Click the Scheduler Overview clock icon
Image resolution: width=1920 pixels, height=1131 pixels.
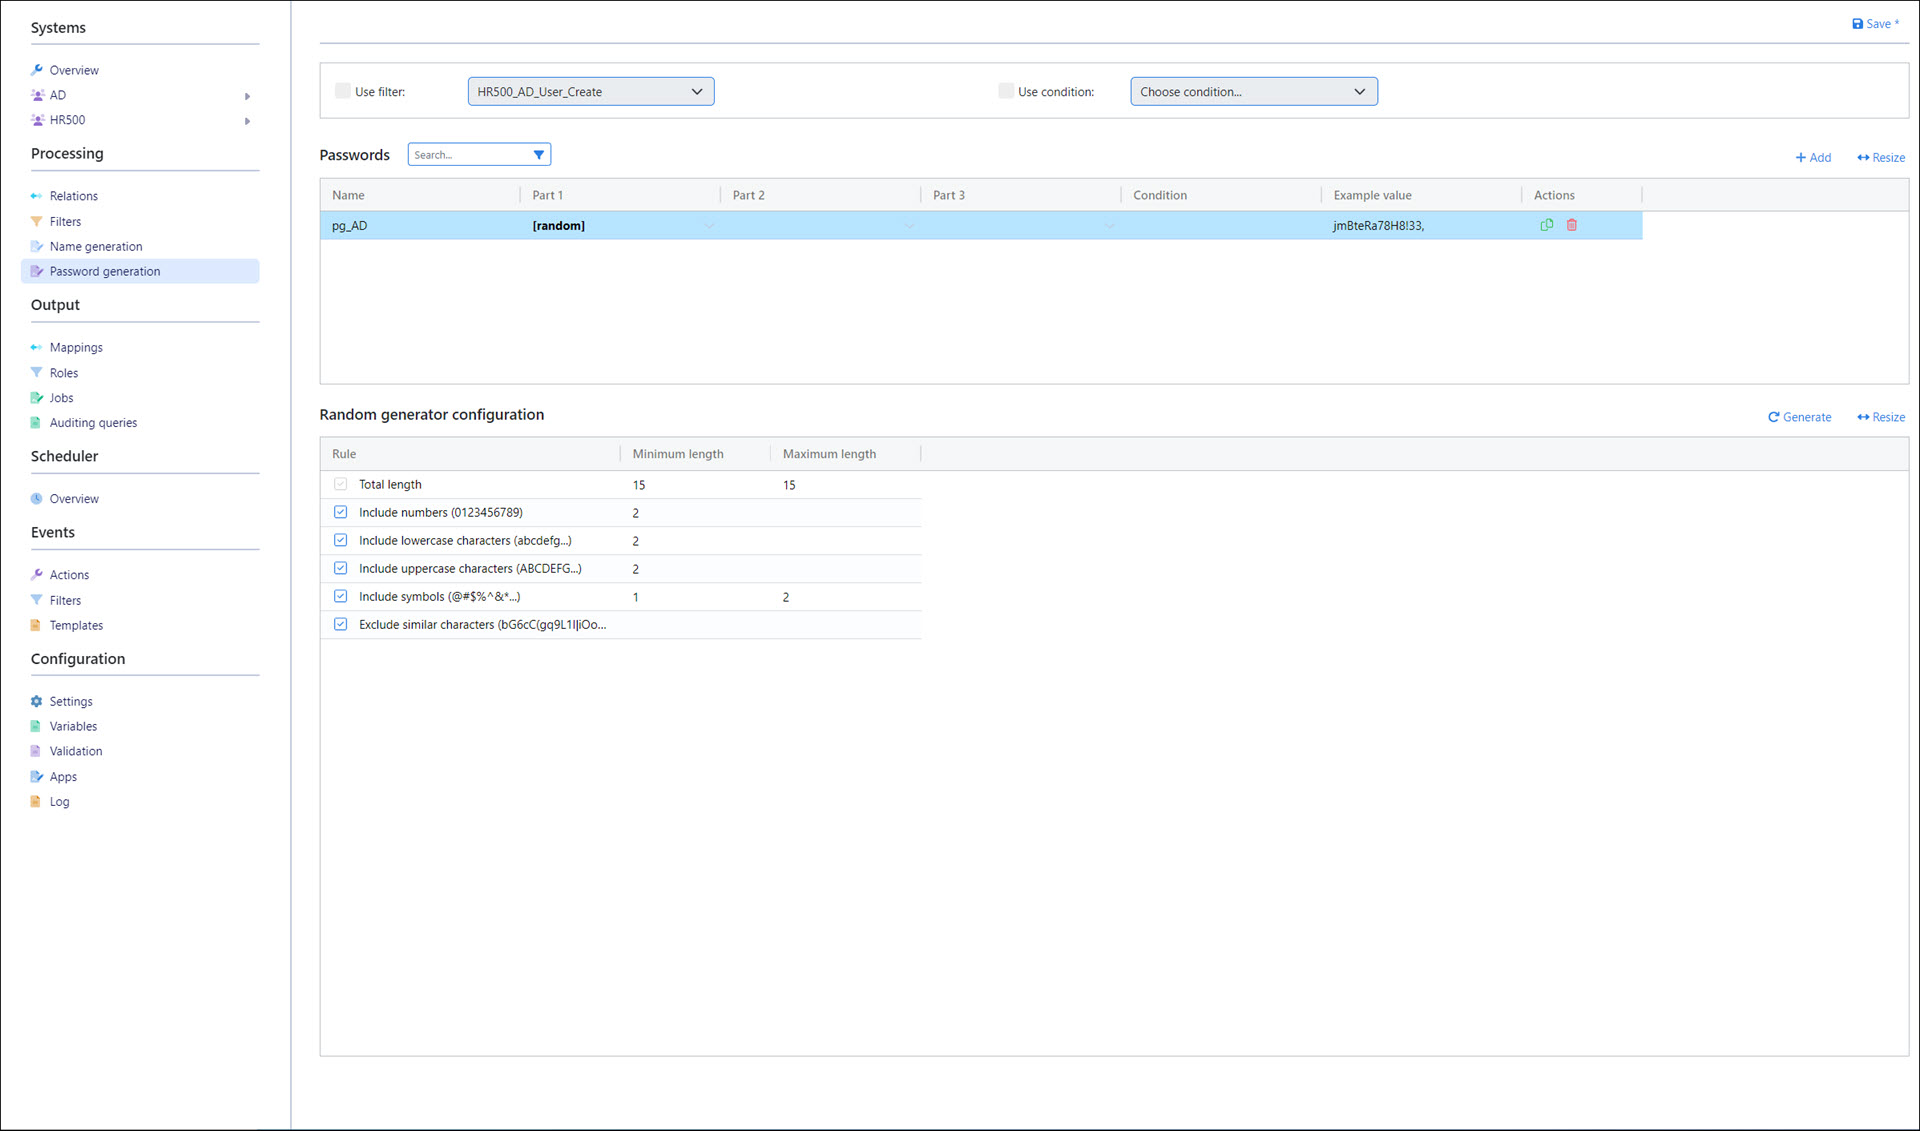coord(37,498)
